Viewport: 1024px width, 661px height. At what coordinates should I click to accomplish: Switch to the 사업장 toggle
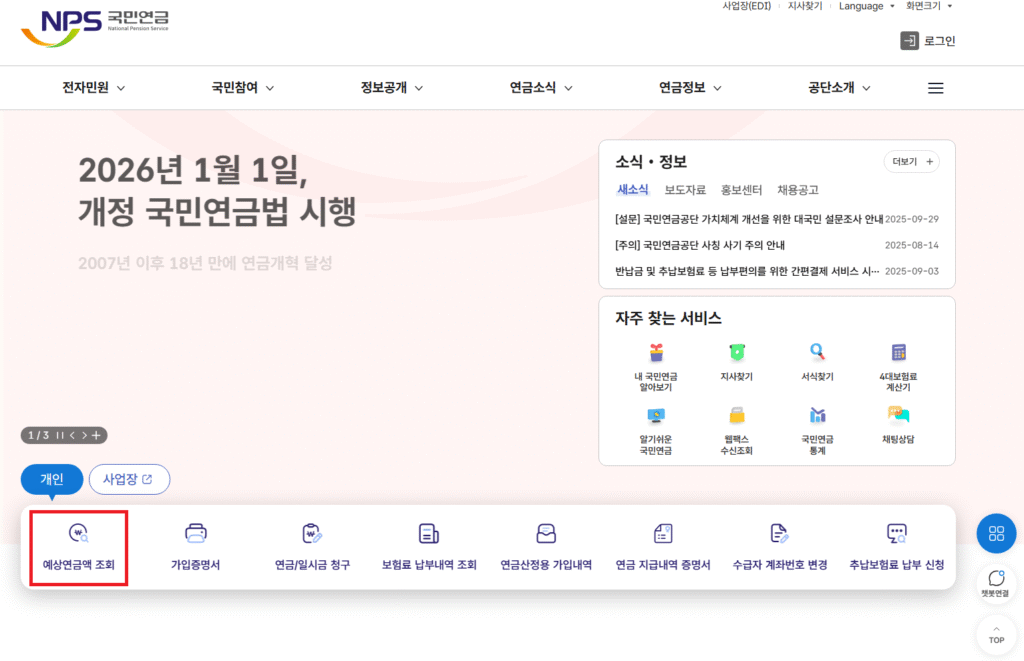(129, 479)
